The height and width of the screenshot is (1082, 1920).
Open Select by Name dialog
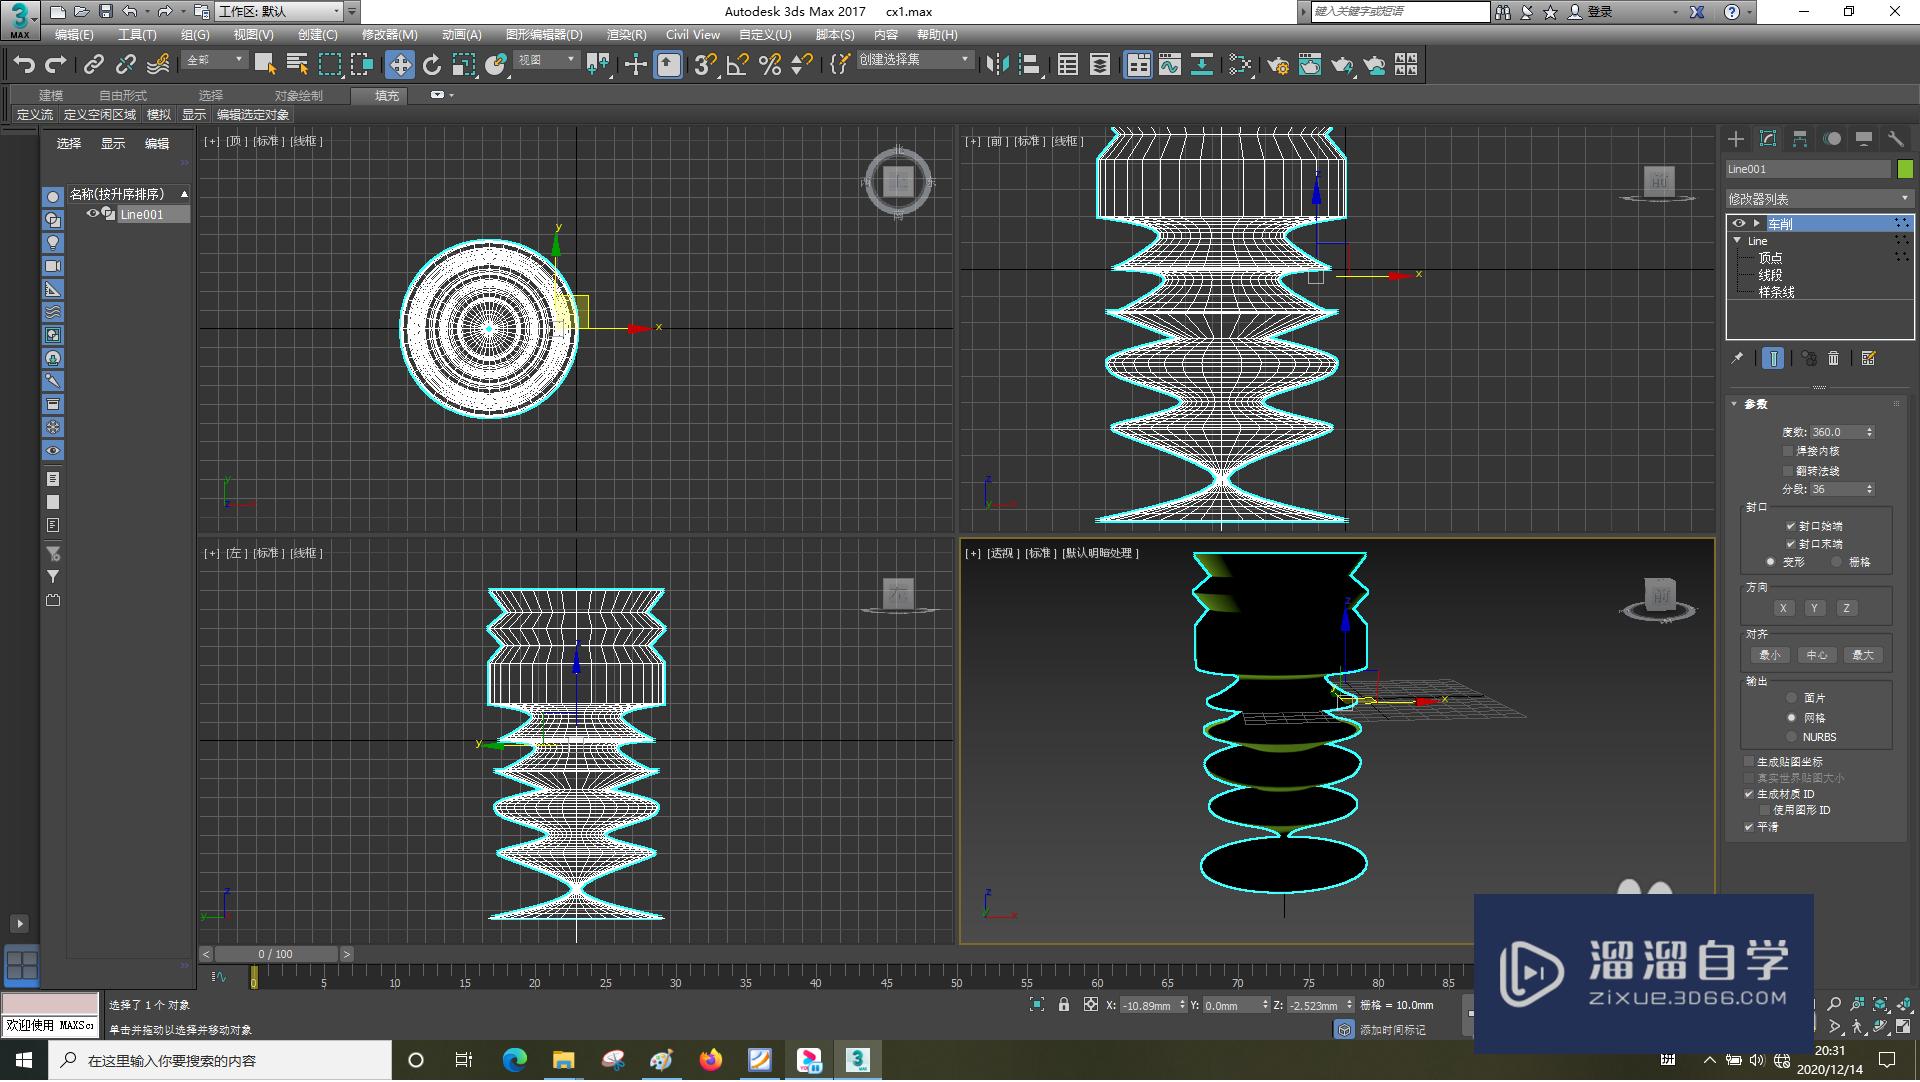(297, 65)
